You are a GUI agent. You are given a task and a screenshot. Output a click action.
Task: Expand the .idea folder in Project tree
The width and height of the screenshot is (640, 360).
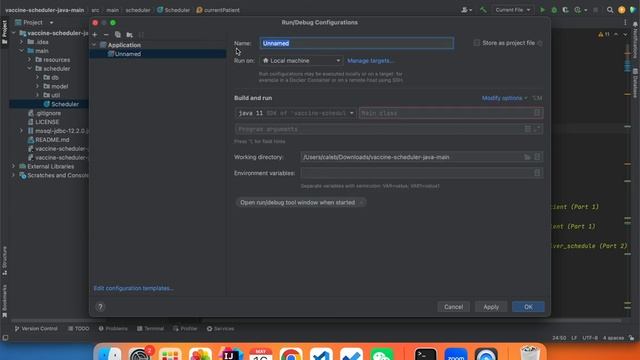(x=22, y=42)
